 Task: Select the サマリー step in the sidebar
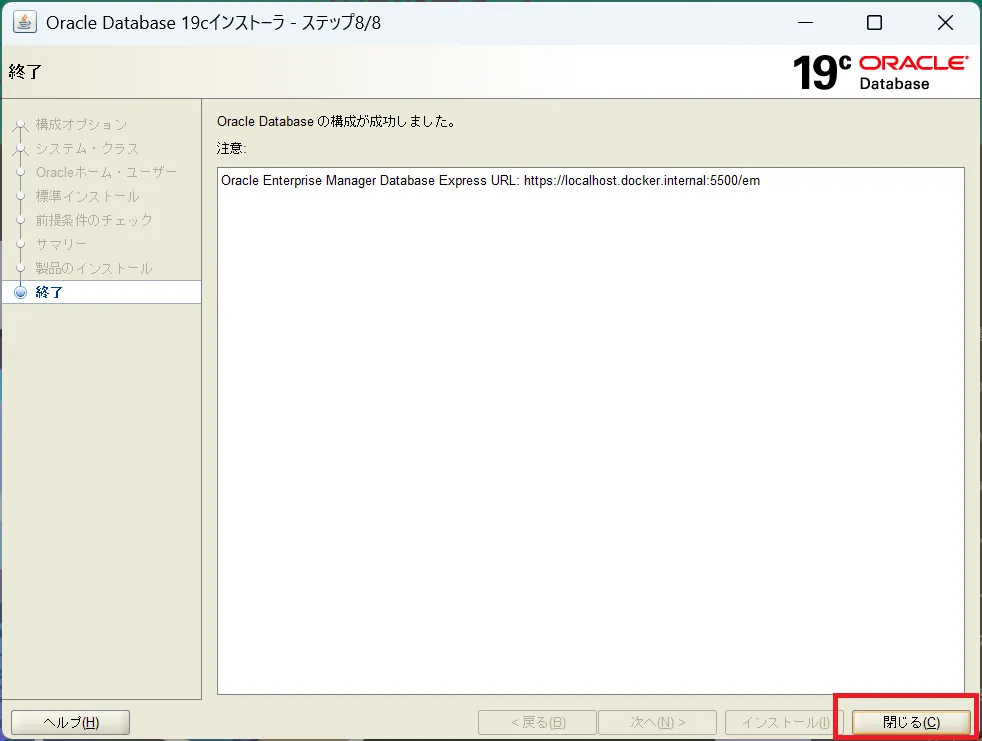coord(61,244)
